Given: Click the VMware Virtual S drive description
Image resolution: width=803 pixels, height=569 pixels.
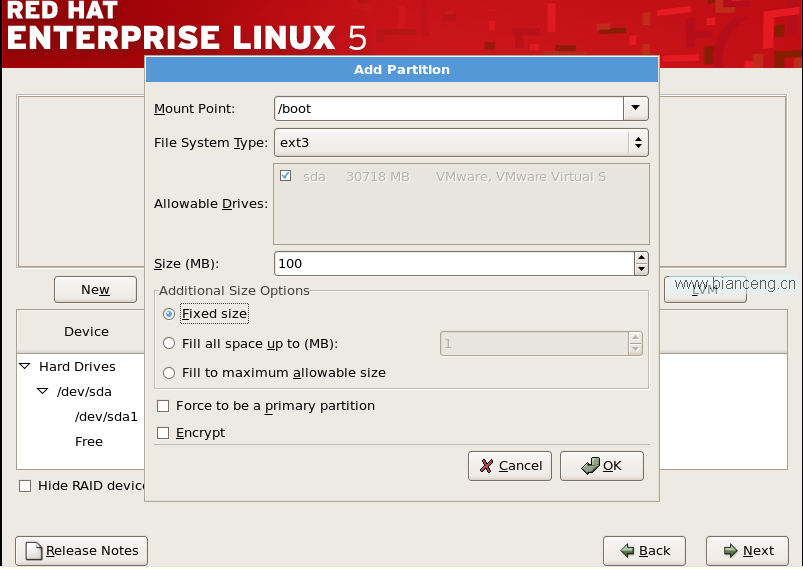Looking at the screenshot, I should (521, 177).
